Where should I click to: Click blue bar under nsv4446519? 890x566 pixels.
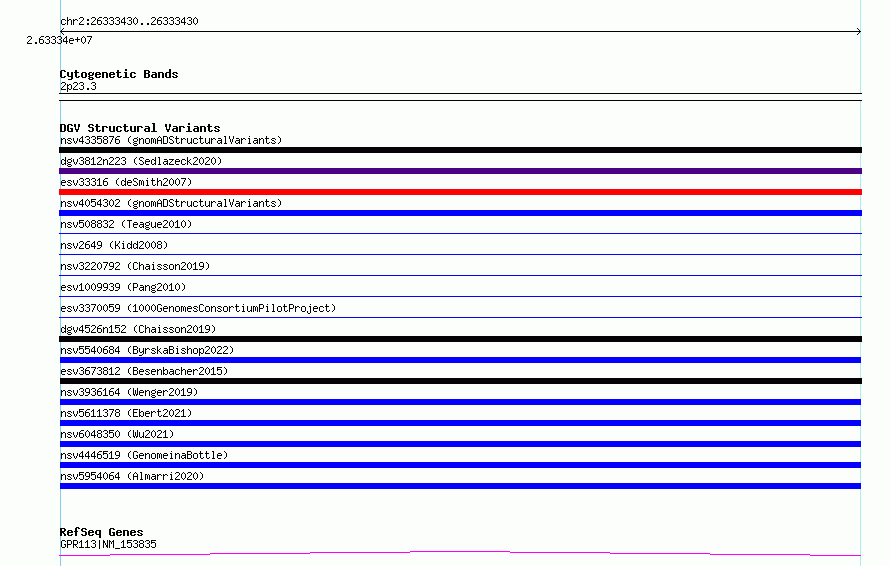(x=460, y=465)
